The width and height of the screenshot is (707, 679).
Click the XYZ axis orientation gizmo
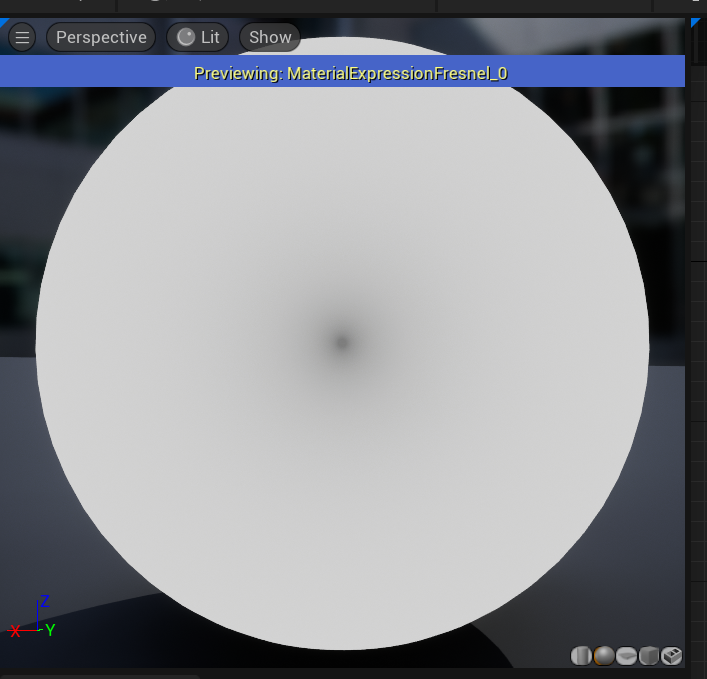tap(31, 617)
